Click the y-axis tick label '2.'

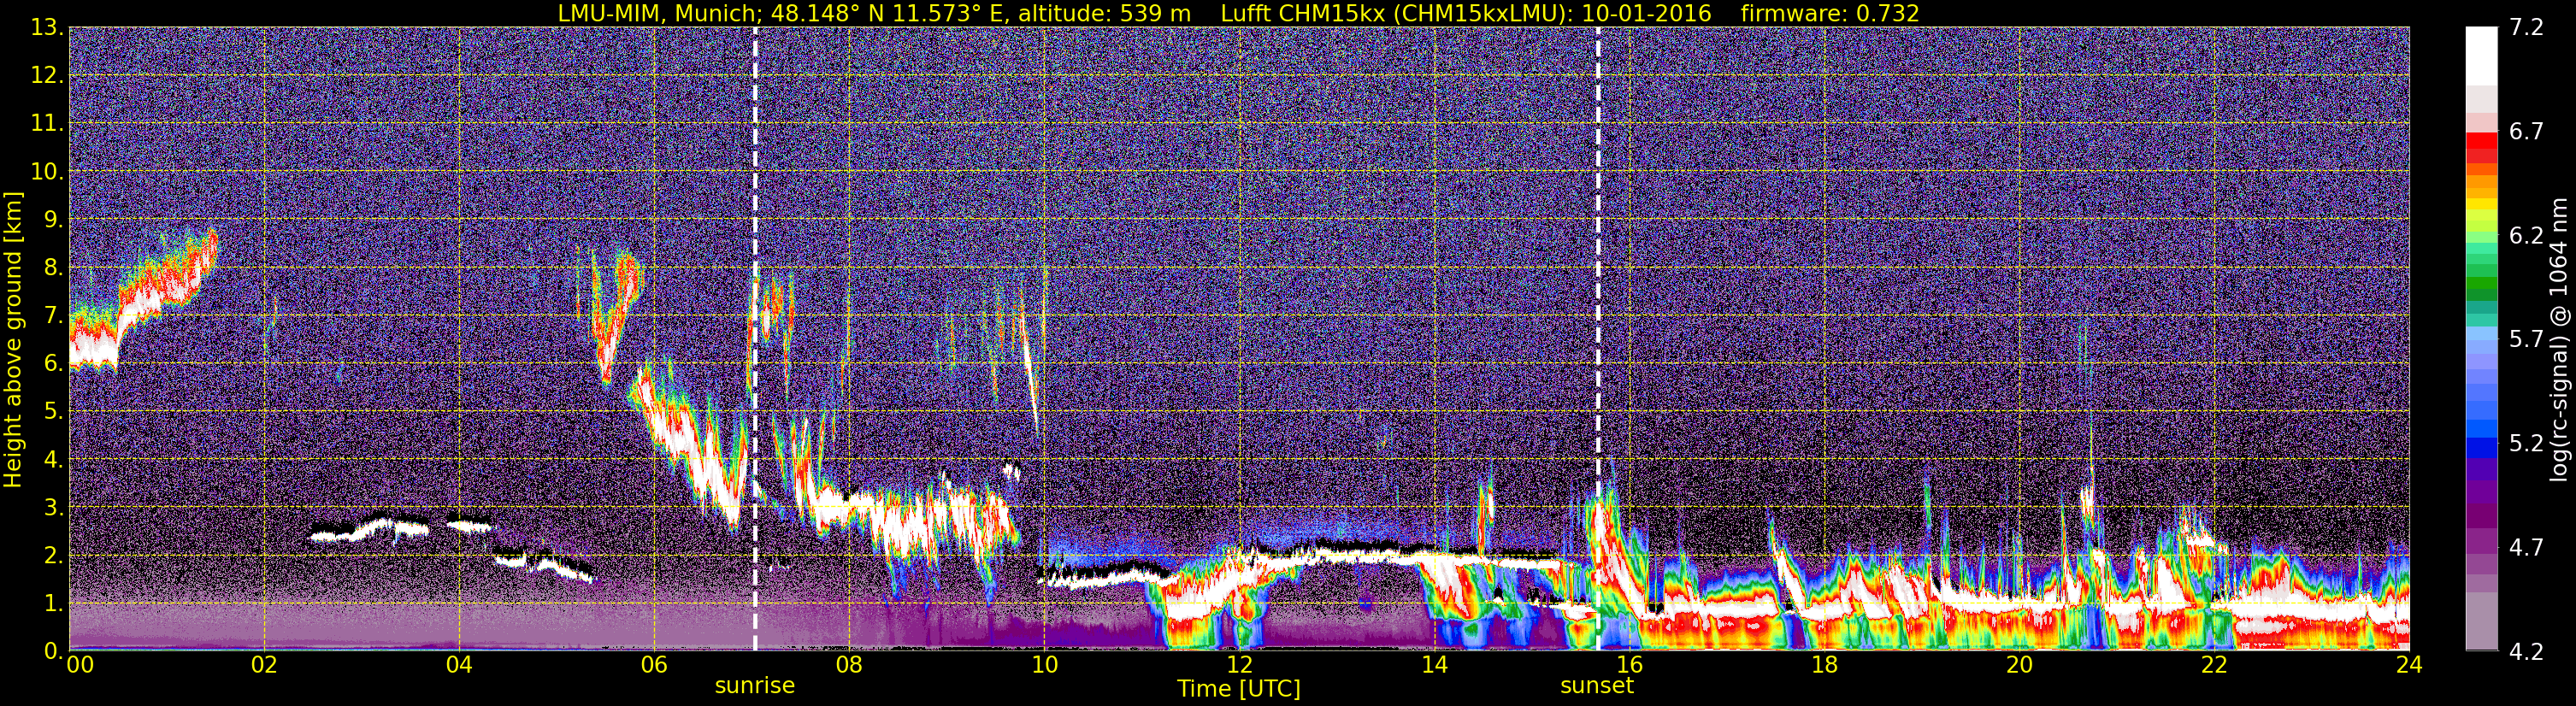click(x=53, y=555)
